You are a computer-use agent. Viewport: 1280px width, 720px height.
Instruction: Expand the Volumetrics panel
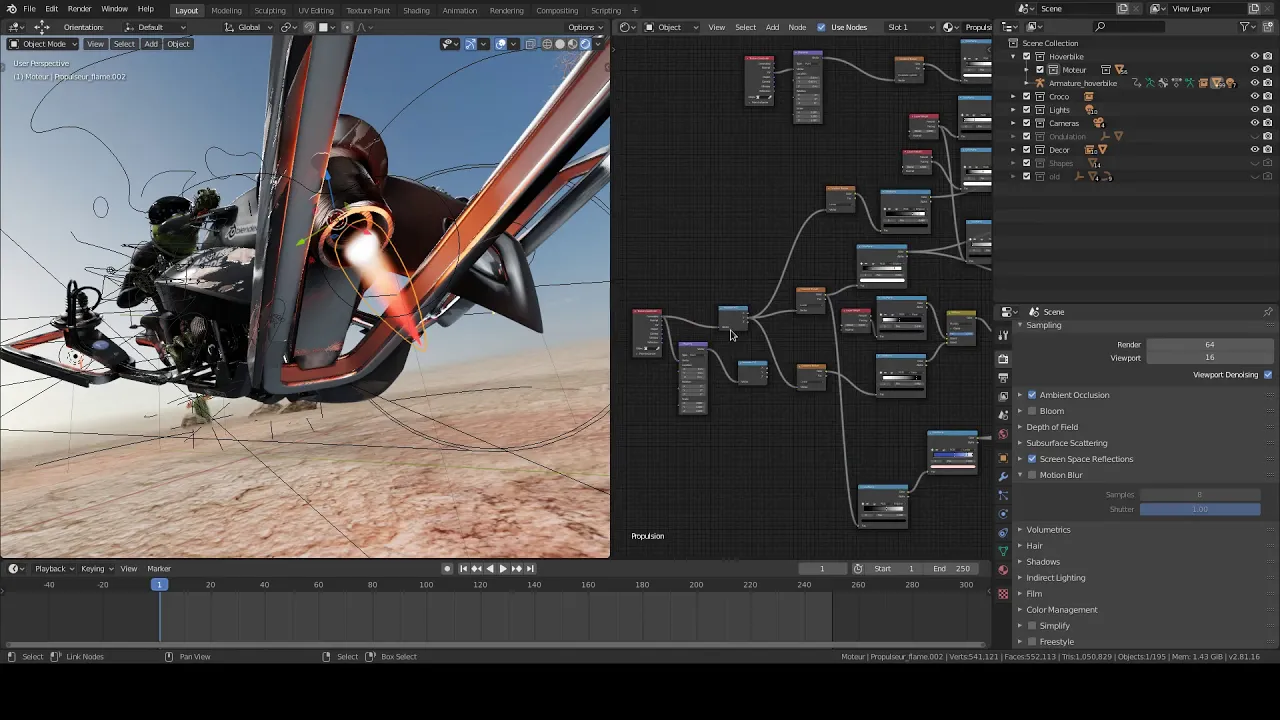point(1048,530)
